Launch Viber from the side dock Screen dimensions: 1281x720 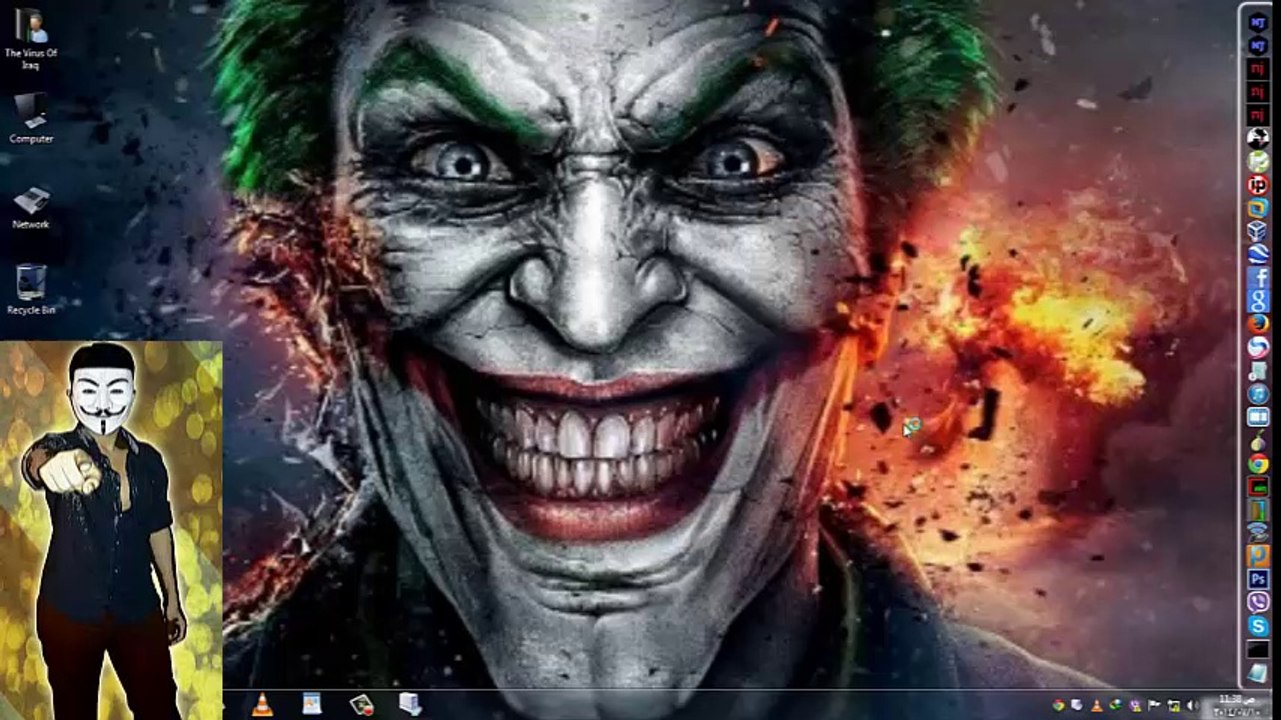pyautogui.click(x=1258, y=602)
